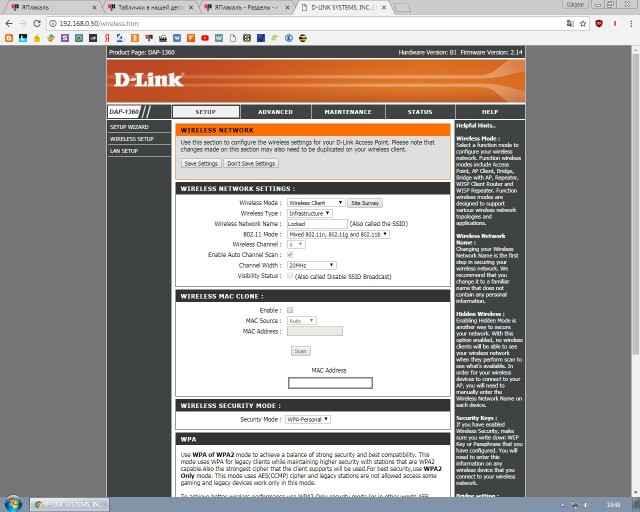Switch to the Таблички browser tab
The width and height of the screenshot is (640, 512).
pos(151,7)
